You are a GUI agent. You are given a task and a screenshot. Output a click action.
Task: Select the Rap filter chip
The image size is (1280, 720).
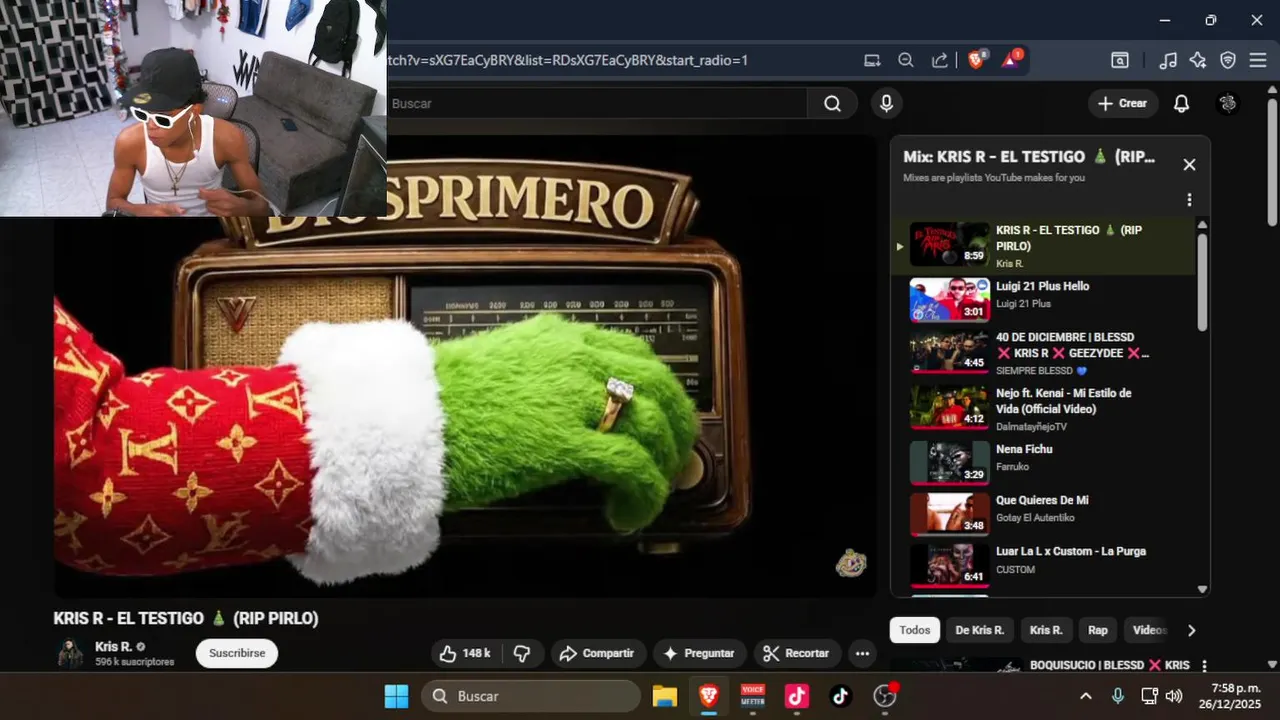pos(1098,630)
